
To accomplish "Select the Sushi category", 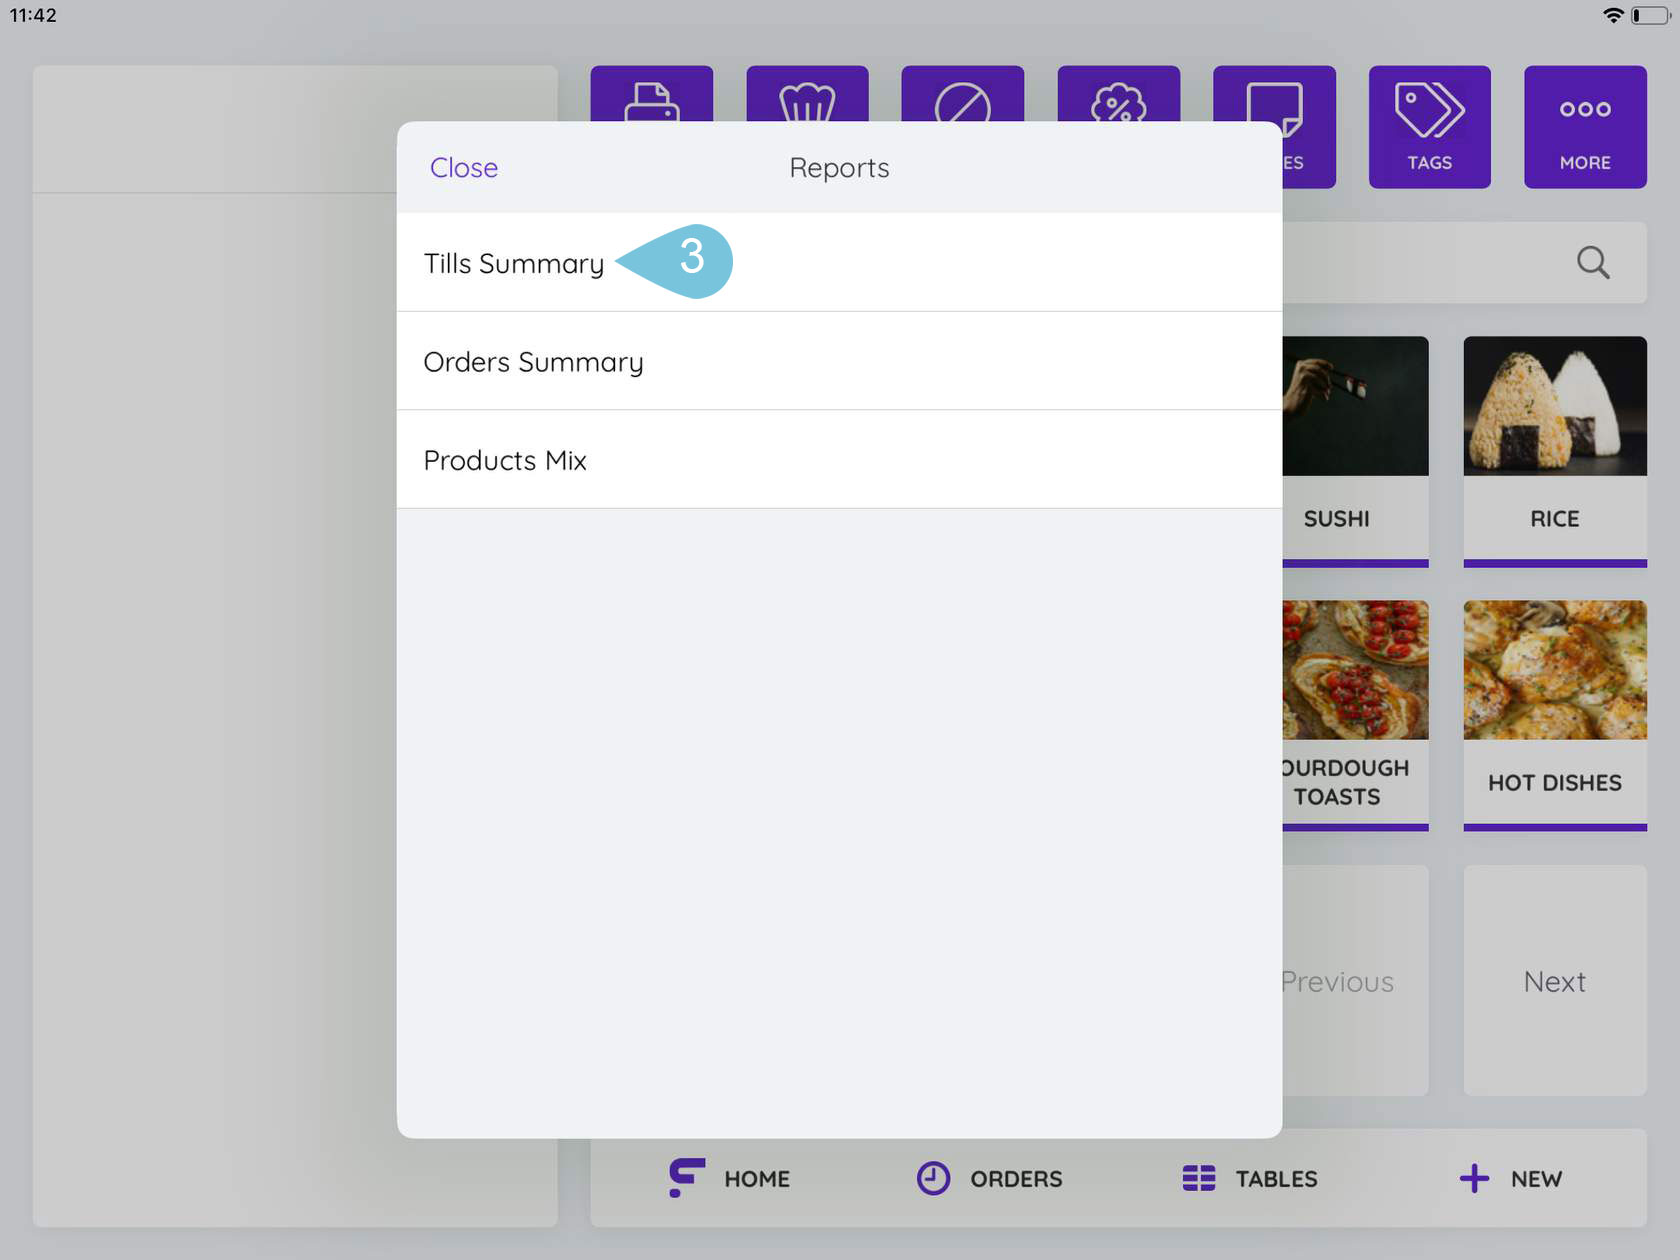I will tap(1355, 451).
